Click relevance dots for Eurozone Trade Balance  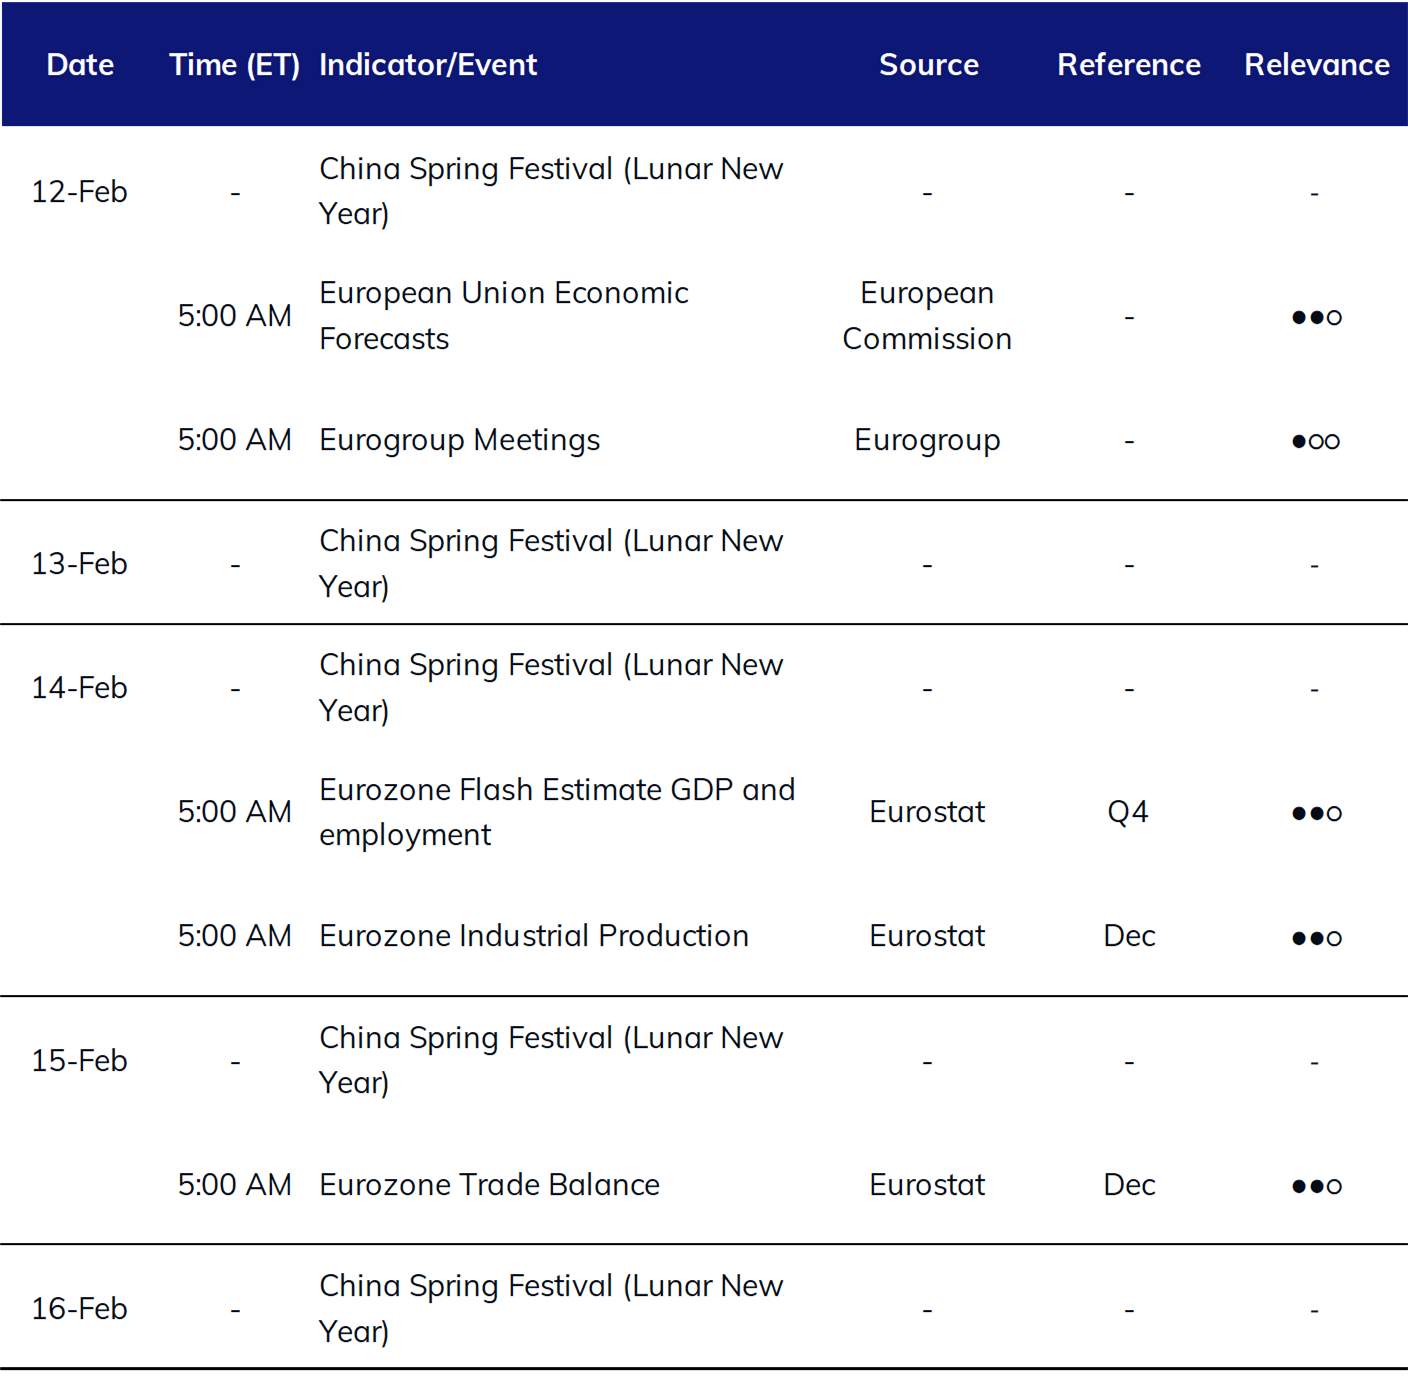[x=1316, y=1186]
